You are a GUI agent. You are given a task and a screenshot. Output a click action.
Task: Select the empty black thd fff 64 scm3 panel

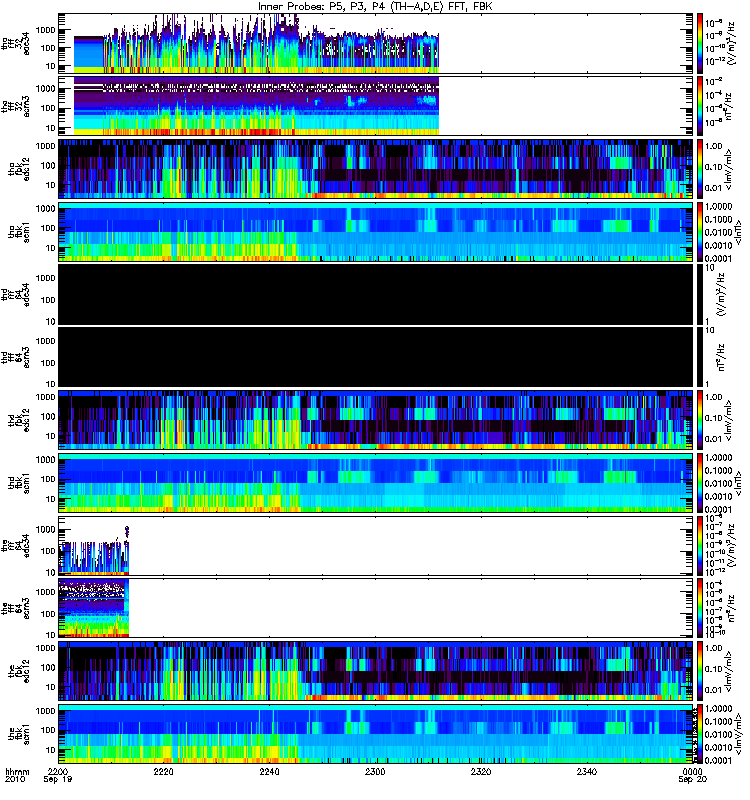point(375,357)
